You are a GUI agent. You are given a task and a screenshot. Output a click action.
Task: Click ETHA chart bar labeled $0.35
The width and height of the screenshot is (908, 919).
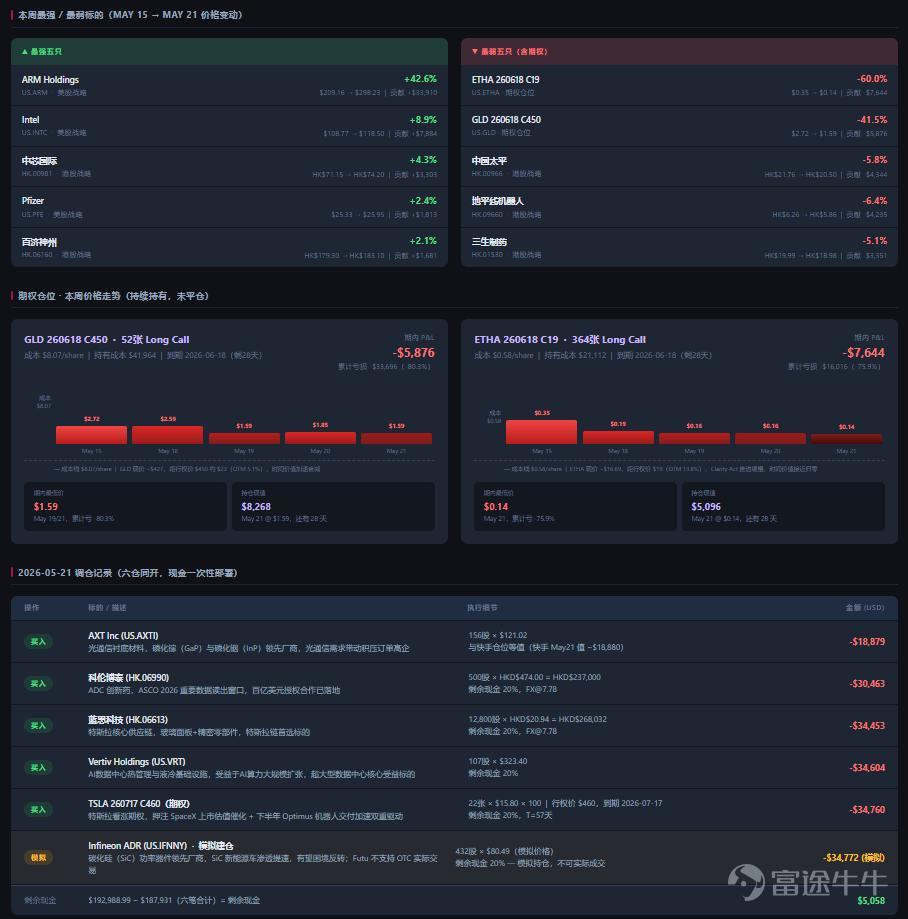(x=541, y=432)
